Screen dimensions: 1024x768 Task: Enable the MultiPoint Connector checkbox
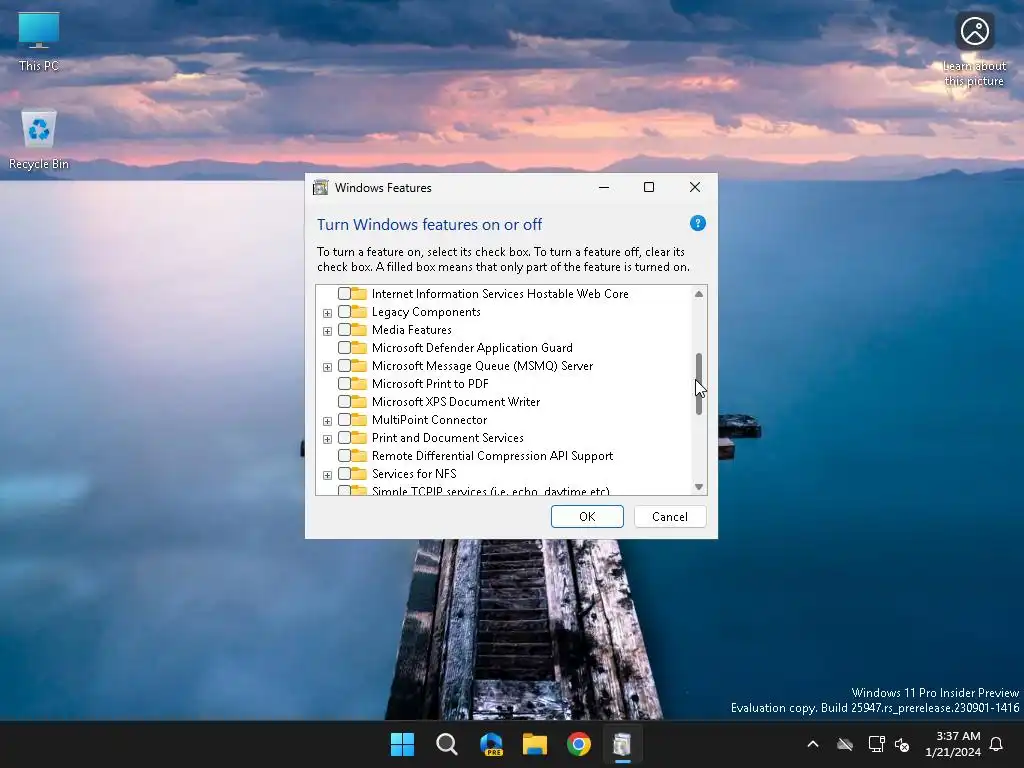[344, 419]
